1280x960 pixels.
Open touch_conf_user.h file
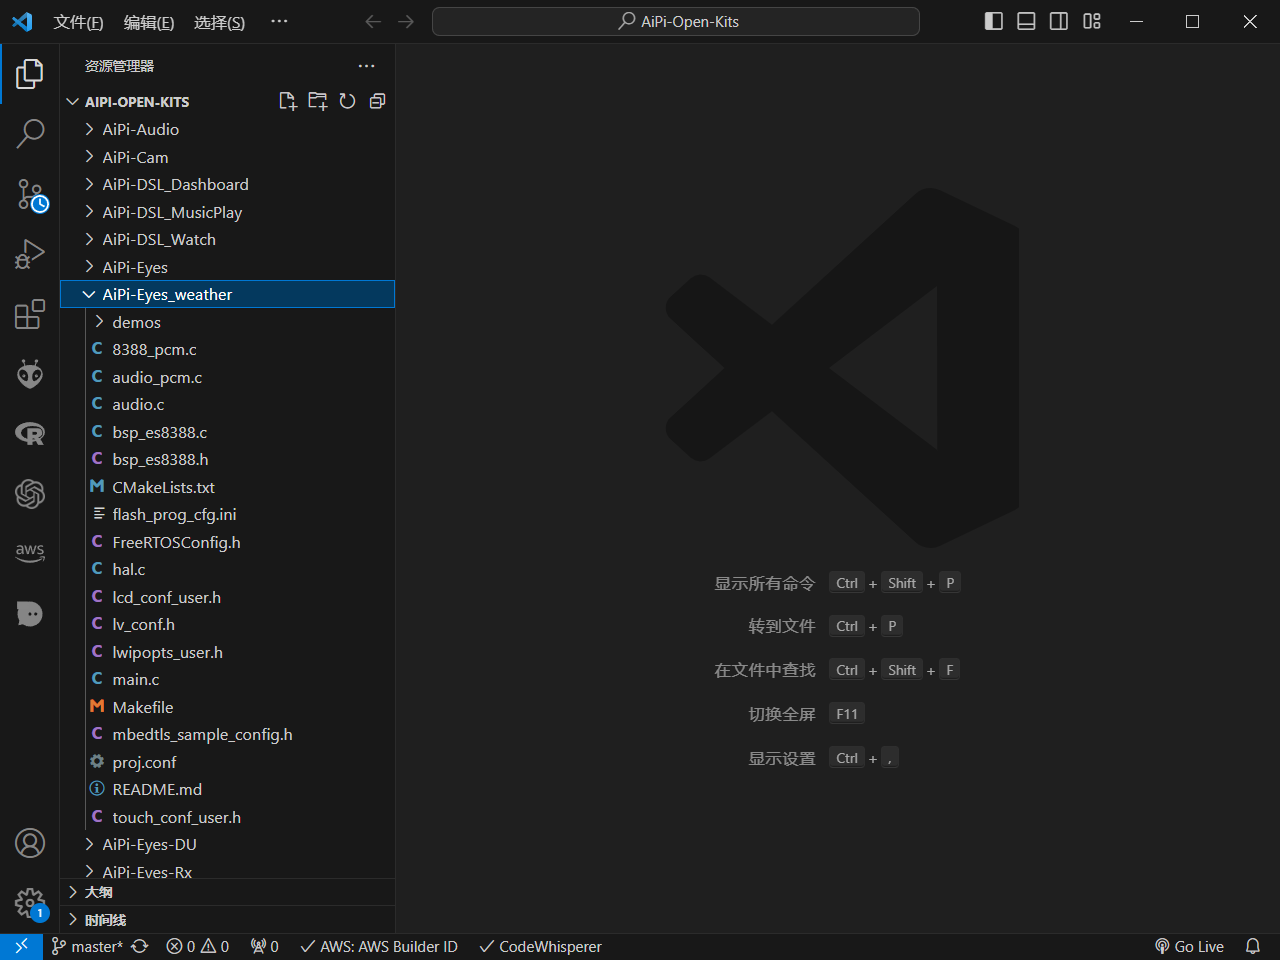(x=228, y=817)
